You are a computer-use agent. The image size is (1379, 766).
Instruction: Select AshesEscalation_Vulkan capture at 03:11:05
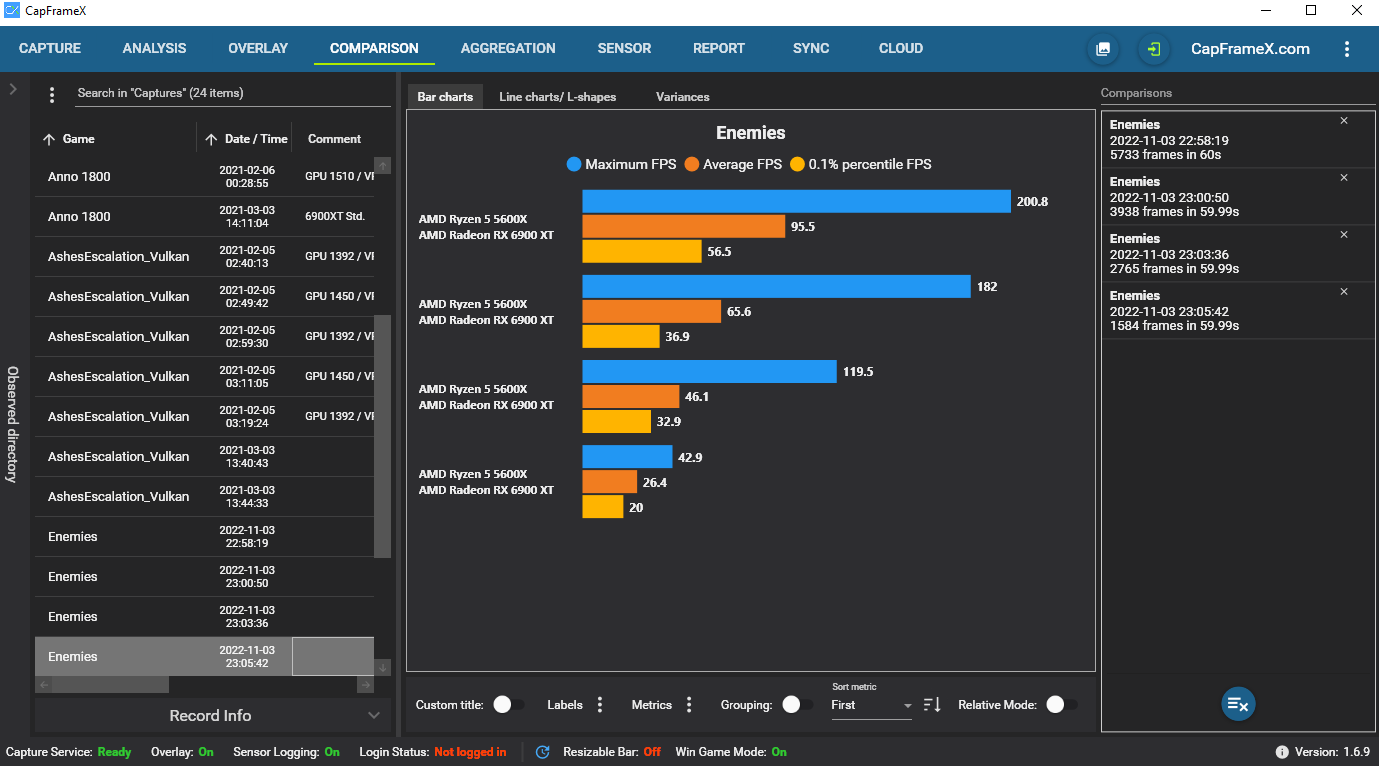204,377
